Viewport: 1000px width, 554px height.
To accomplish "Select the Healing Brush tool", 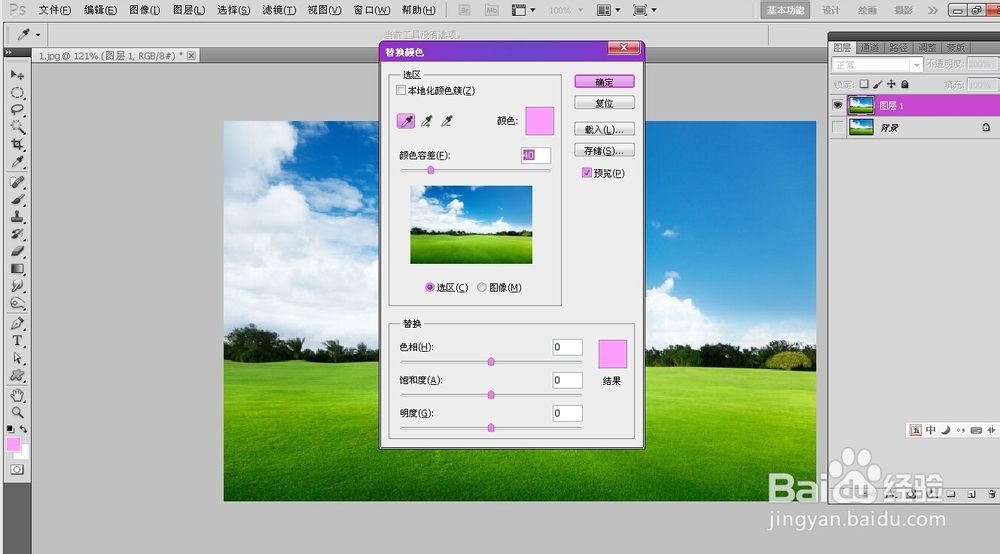I will pyautogui.click(x=17, y=182).
